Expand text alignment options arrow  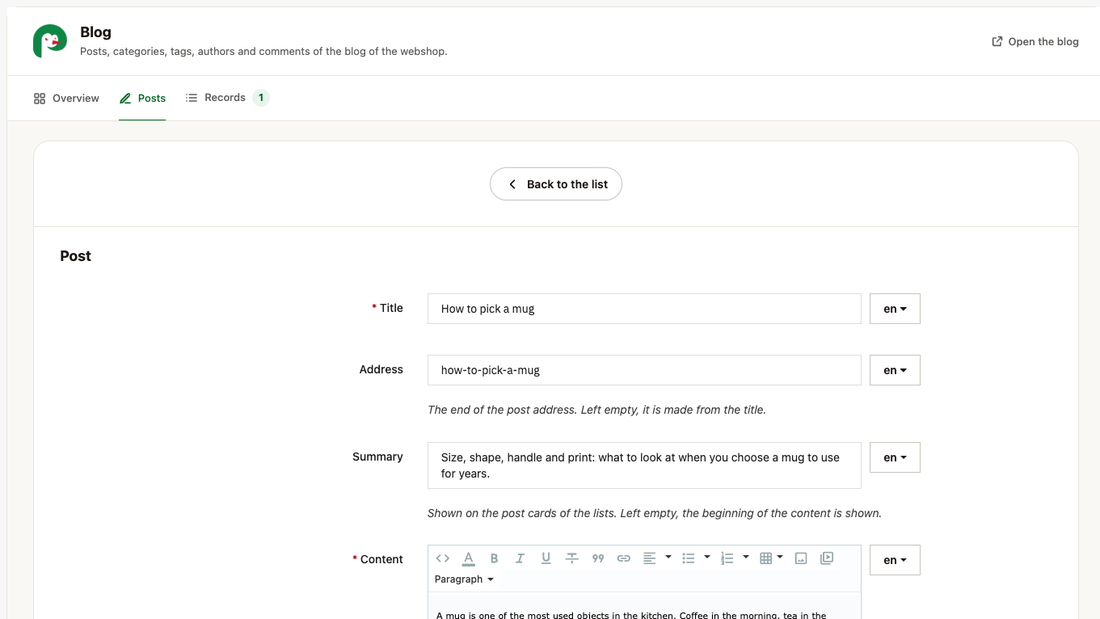click(668, 557)
